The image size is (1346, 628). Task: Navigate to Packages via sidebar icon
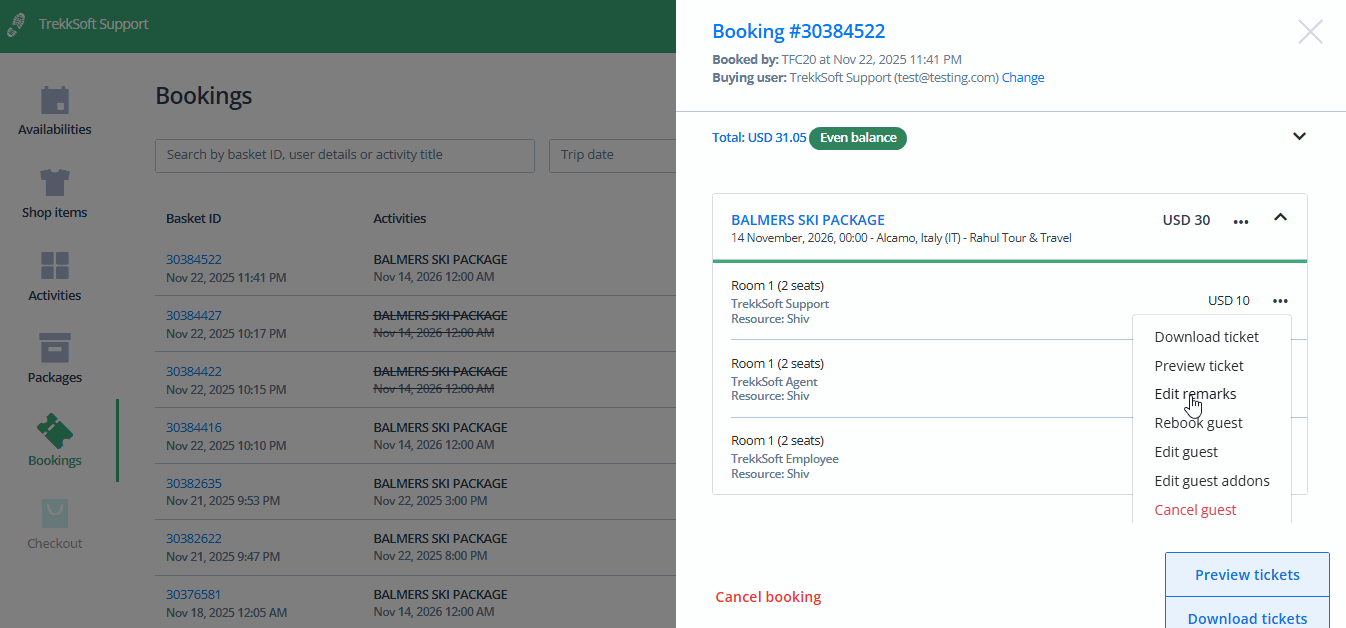click(54, 357)
